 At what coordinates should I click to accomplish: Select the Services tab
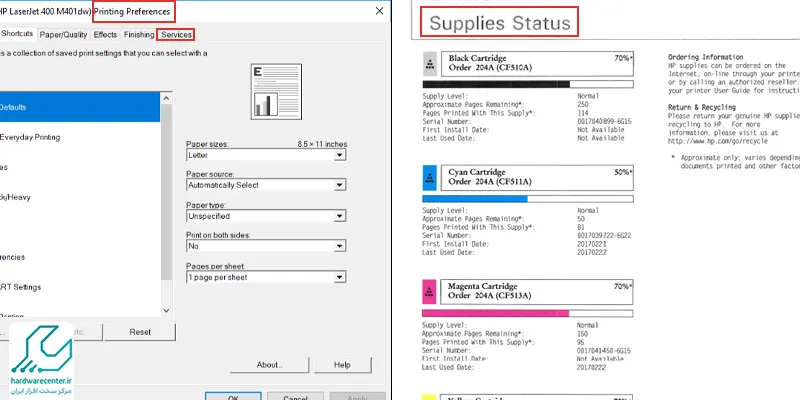tap(176, 35)
